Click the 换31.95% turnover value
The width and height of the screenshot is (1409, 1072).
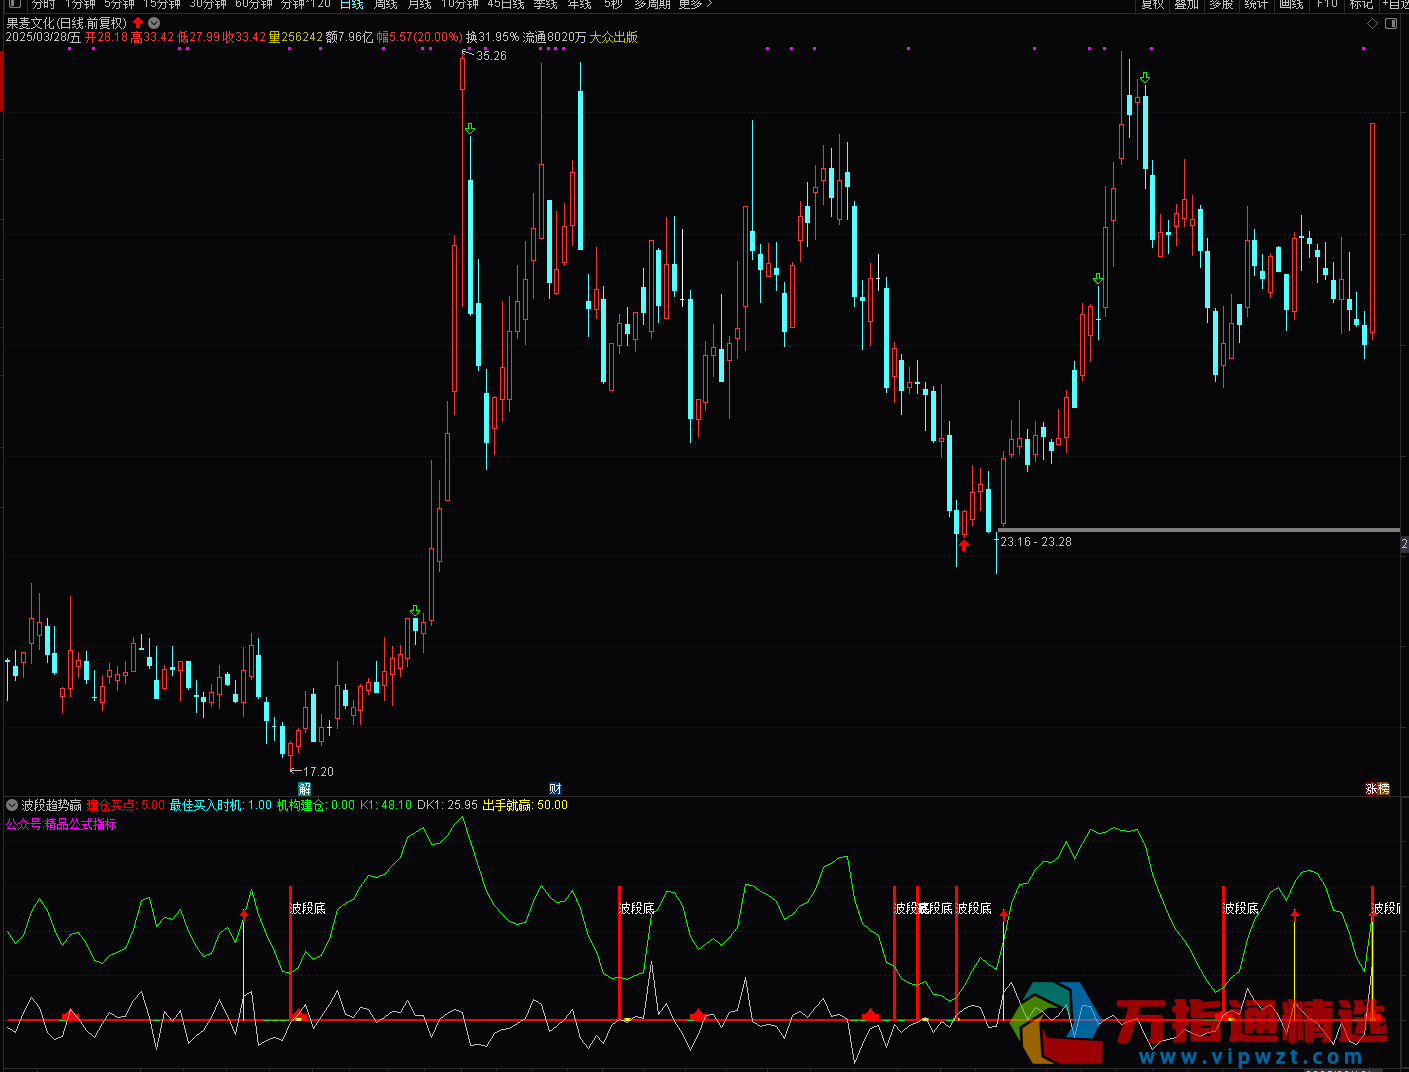click(493, 37)
